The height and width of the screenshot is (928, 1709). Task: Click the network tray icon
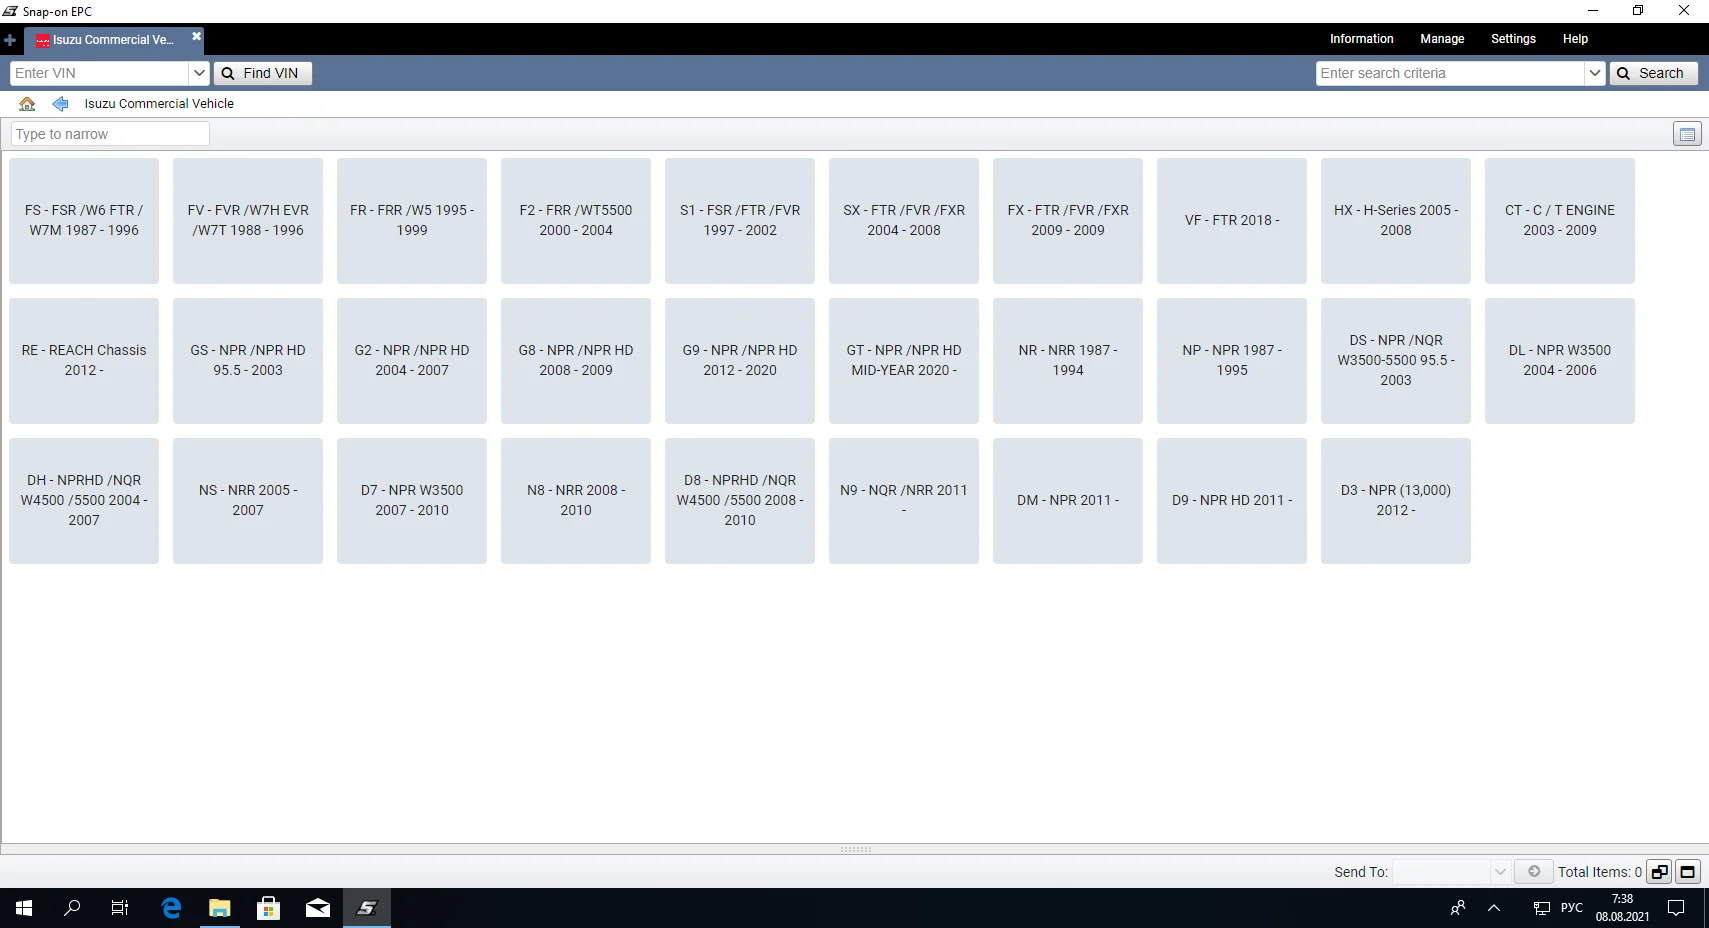point(1542,908)
